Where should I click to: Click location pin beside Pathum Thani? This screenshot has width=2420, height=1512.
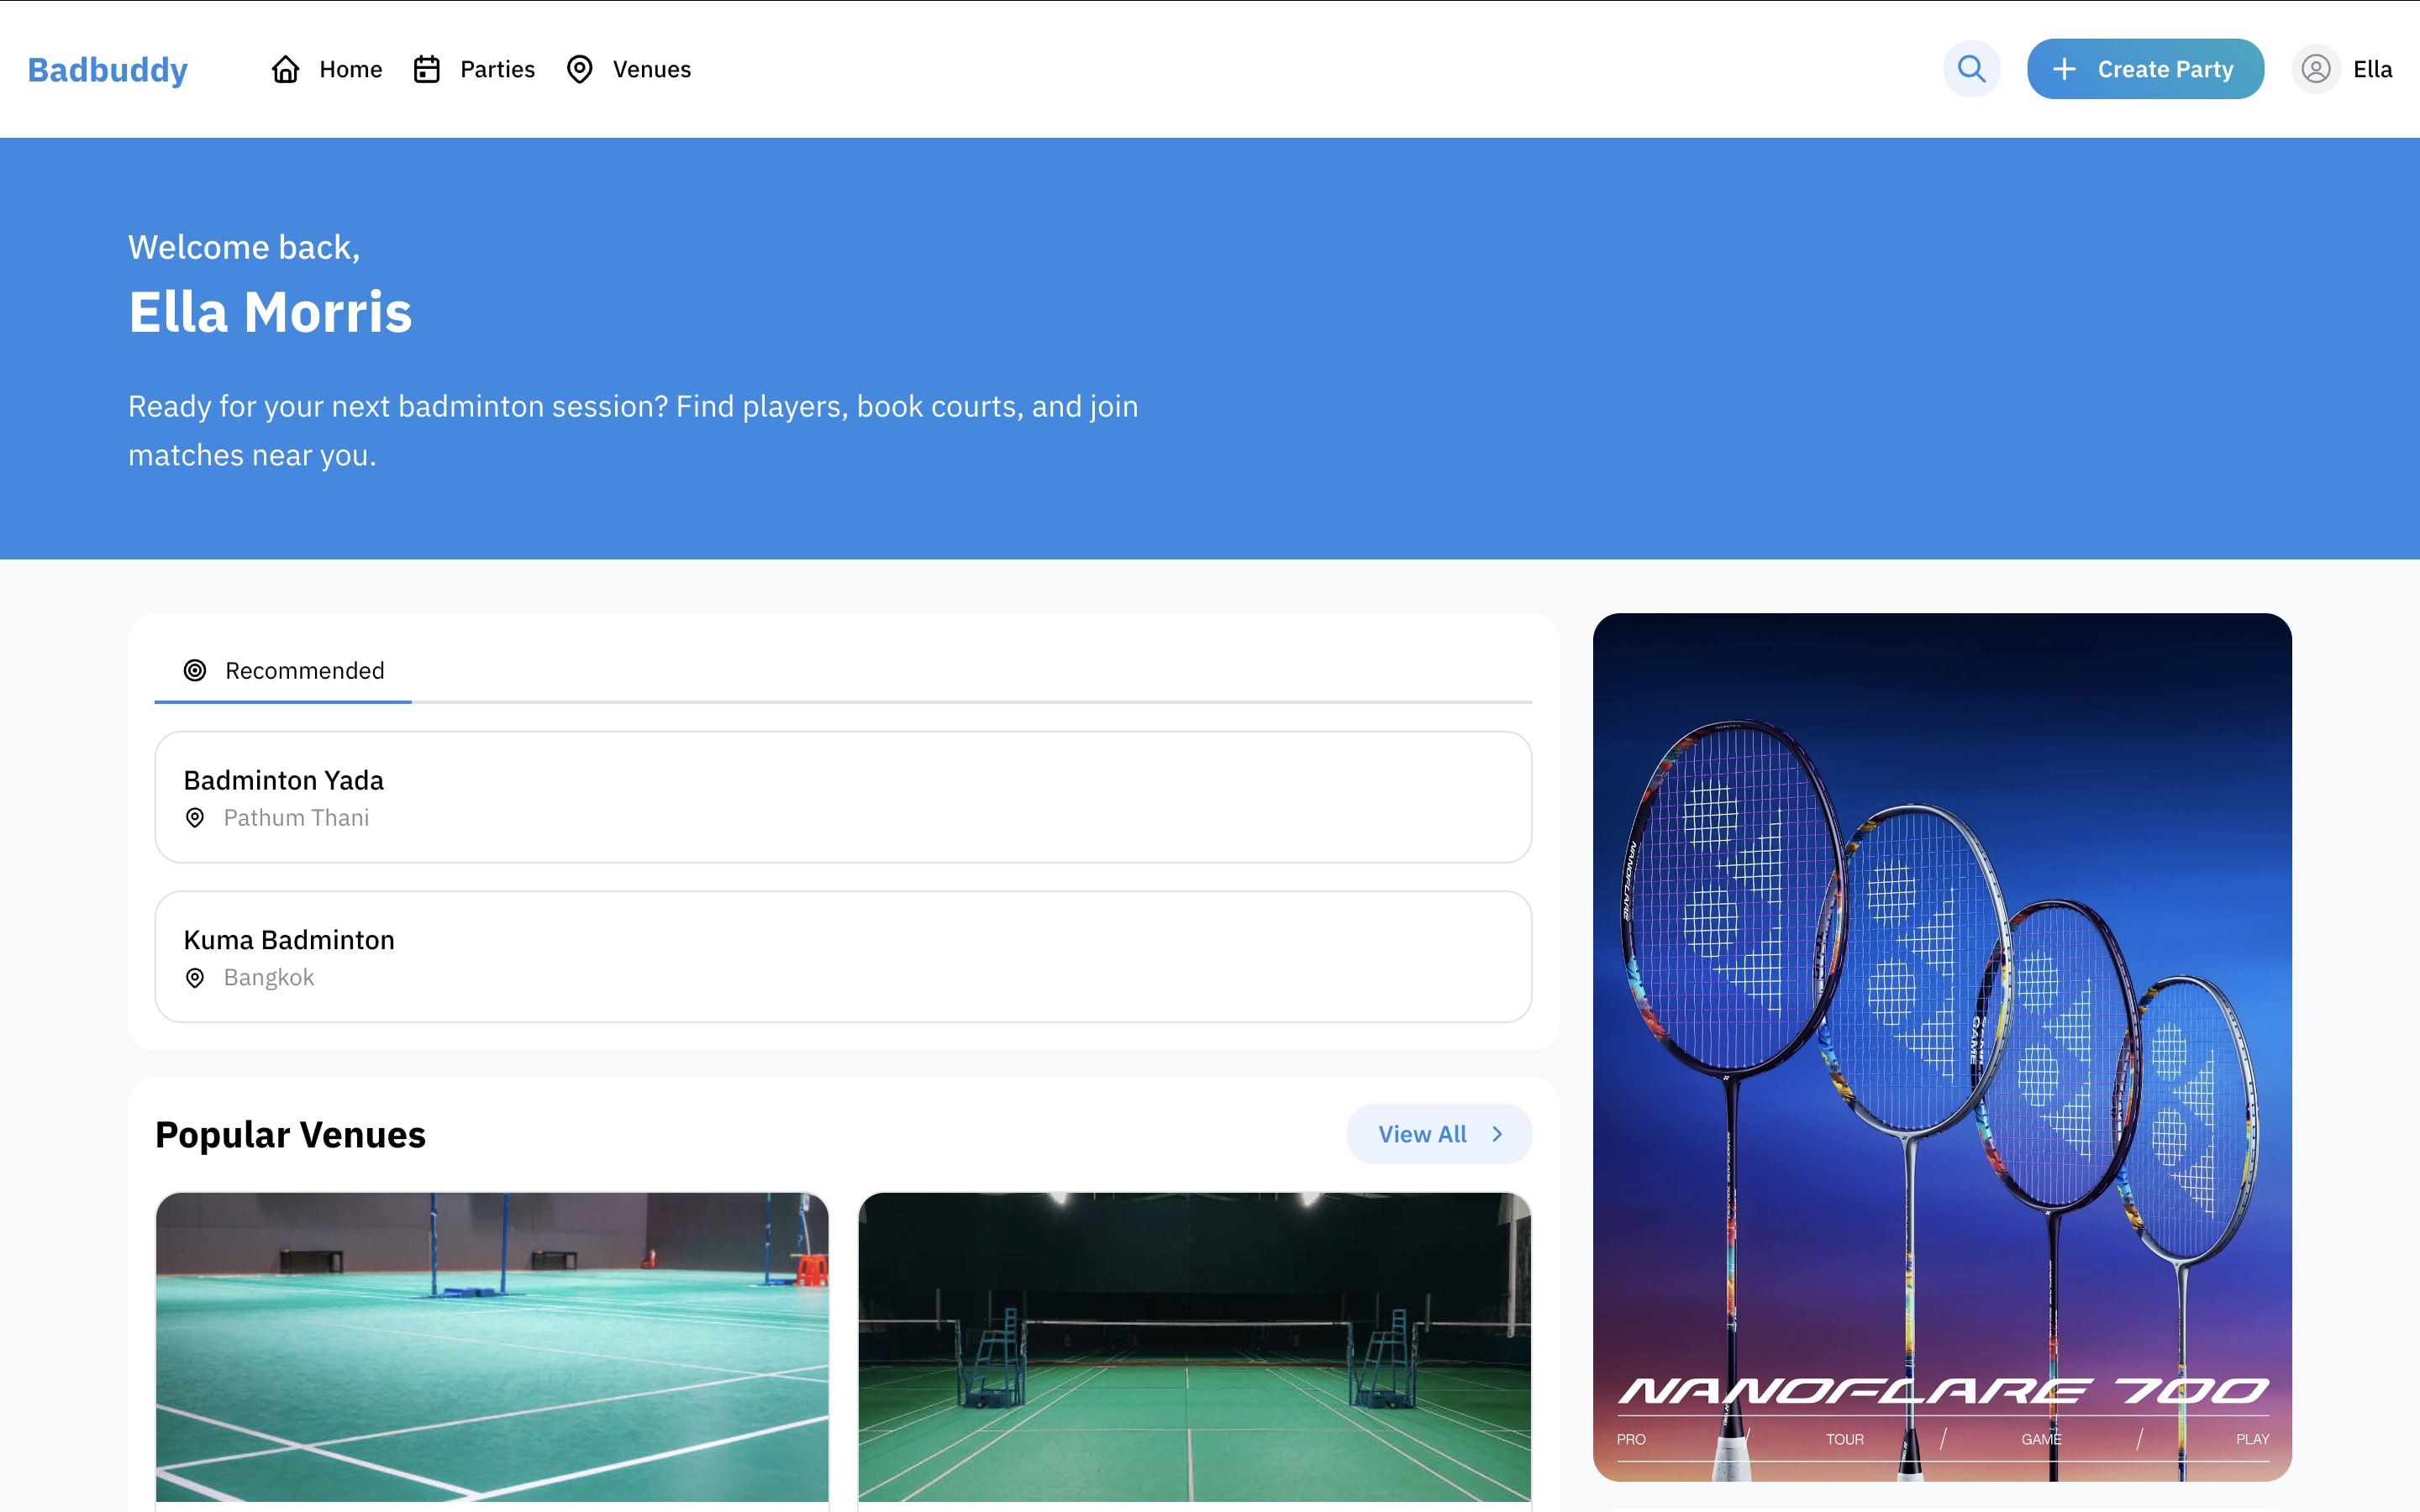click(x=195, y=818)
